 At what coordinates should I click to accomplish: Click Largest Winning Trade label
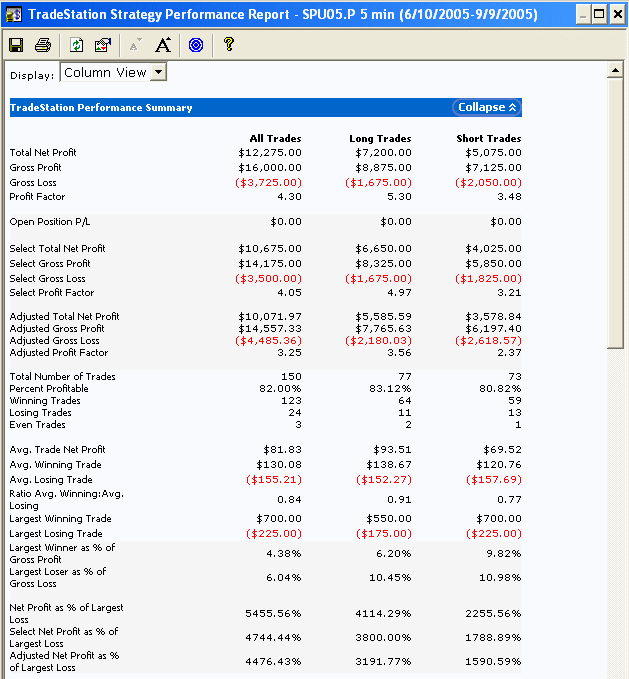coord(61,519)
